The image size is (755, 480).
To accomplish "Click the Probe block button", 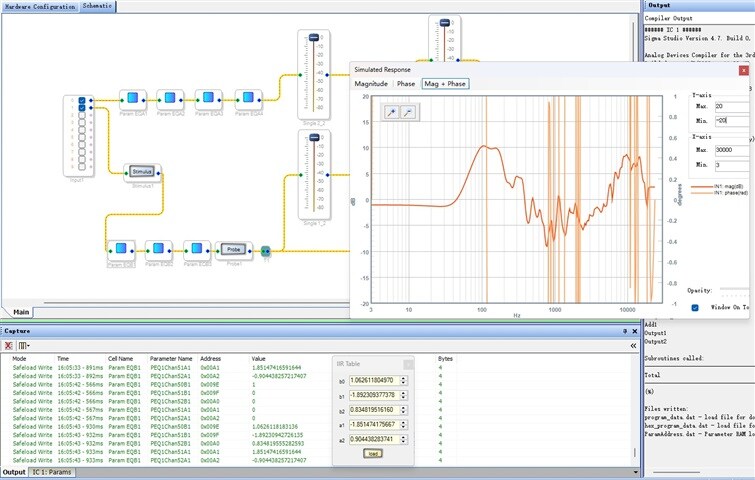I will [x=234, y=249].
